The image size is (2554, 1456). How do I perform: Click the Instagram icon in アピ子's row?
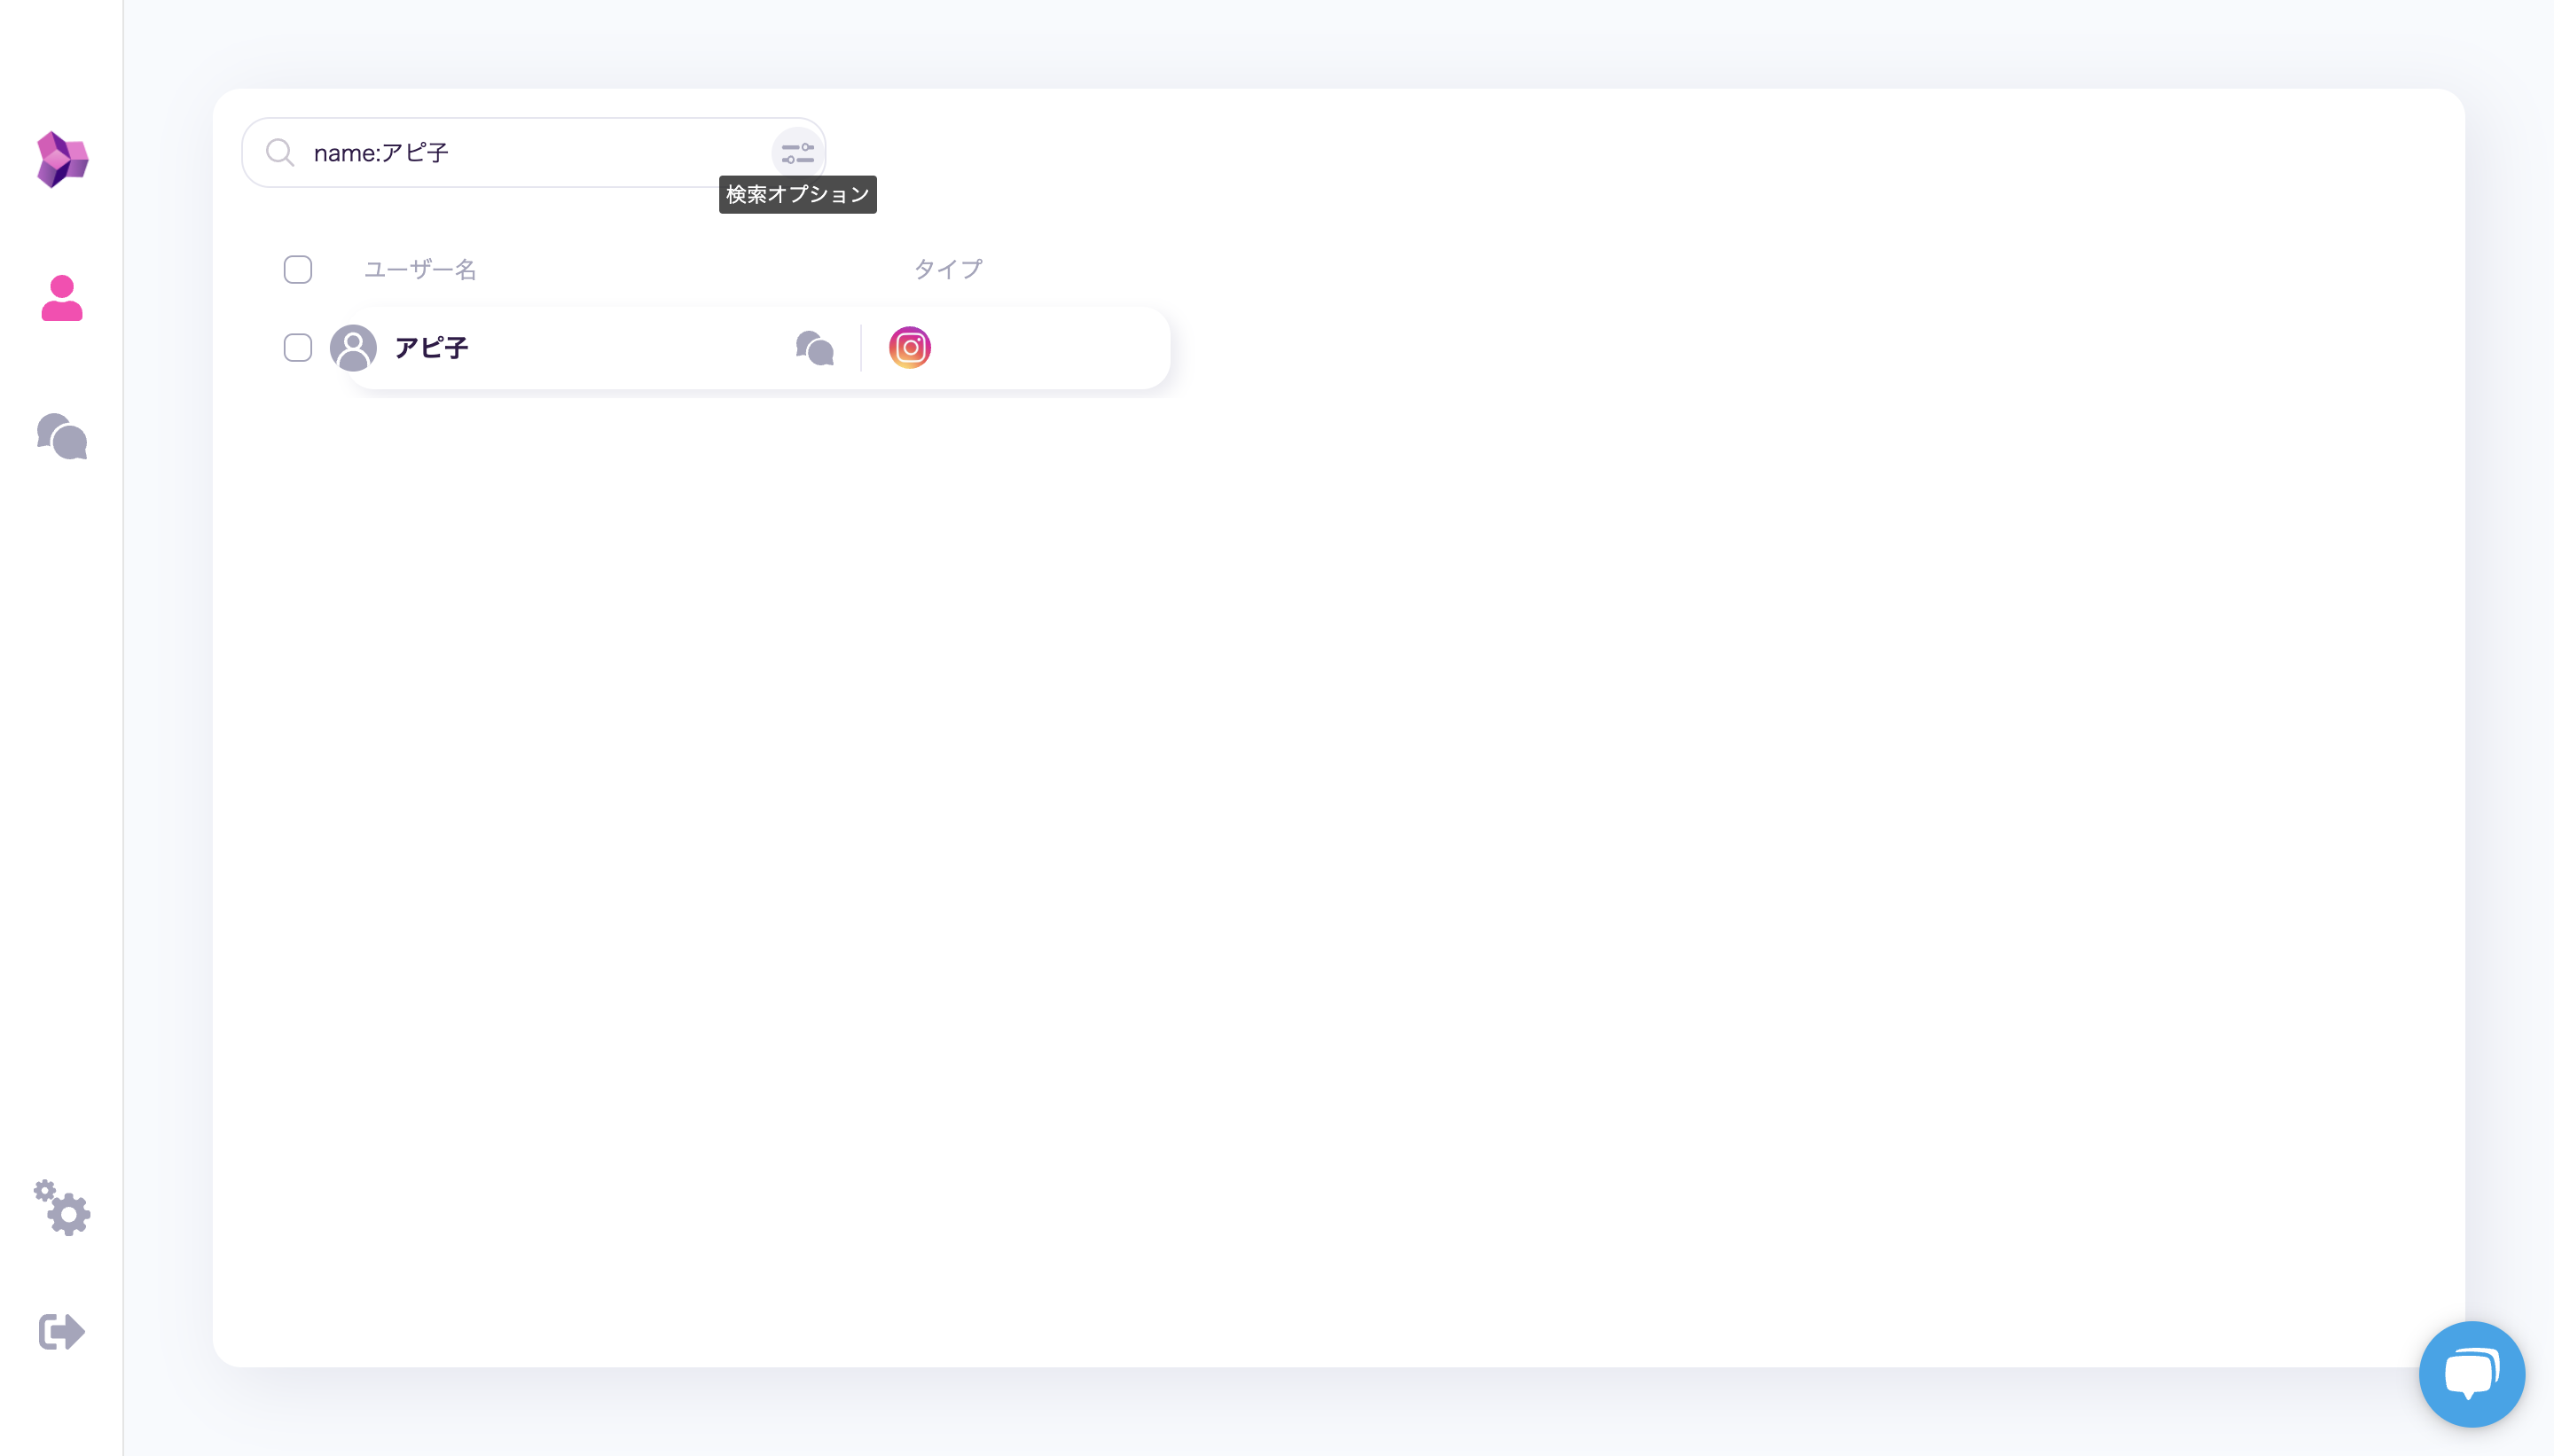point(909,348)
